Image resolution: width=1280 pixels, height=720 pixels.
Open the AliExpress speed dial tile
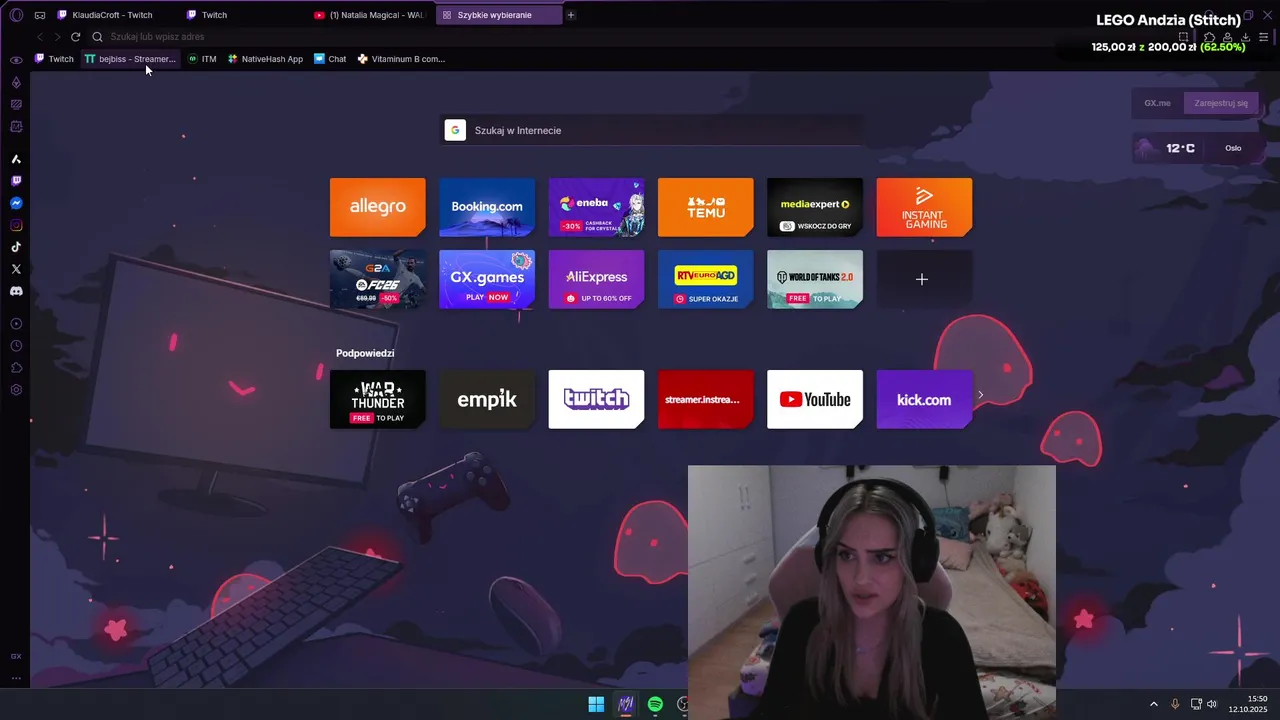coord(596,279)
